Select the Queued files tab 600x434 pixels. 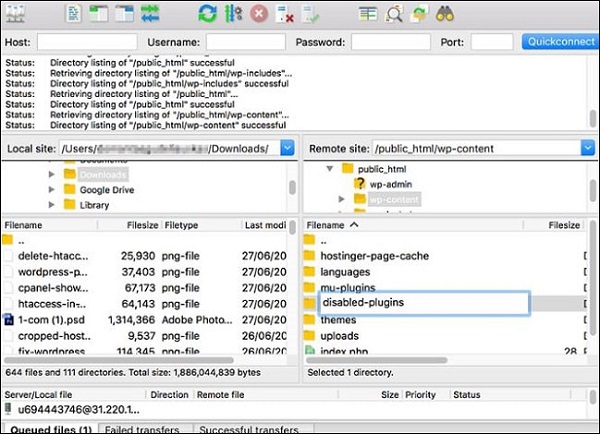[x=50, y=429]
